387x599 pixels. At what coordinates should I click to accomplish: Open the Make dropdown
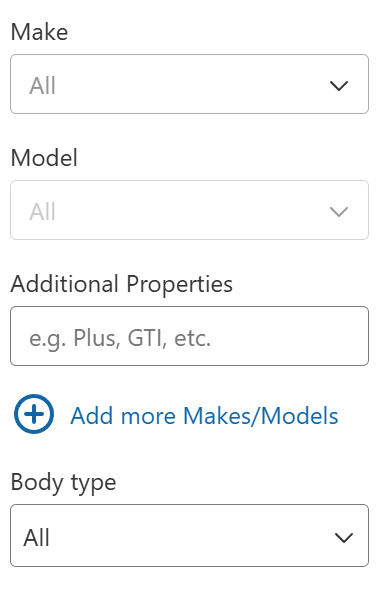point(189,84)
